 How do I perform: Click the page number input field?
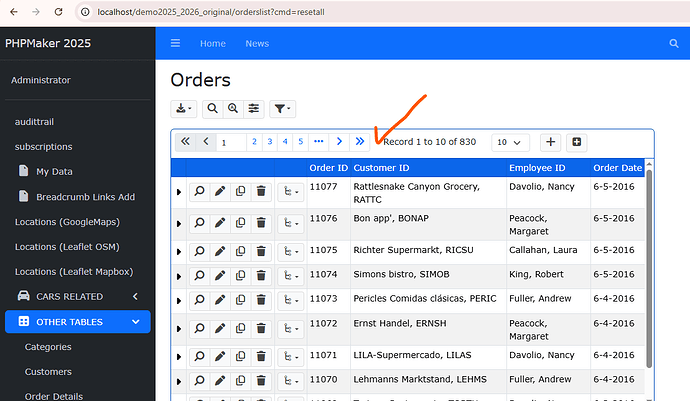point(231,143)
